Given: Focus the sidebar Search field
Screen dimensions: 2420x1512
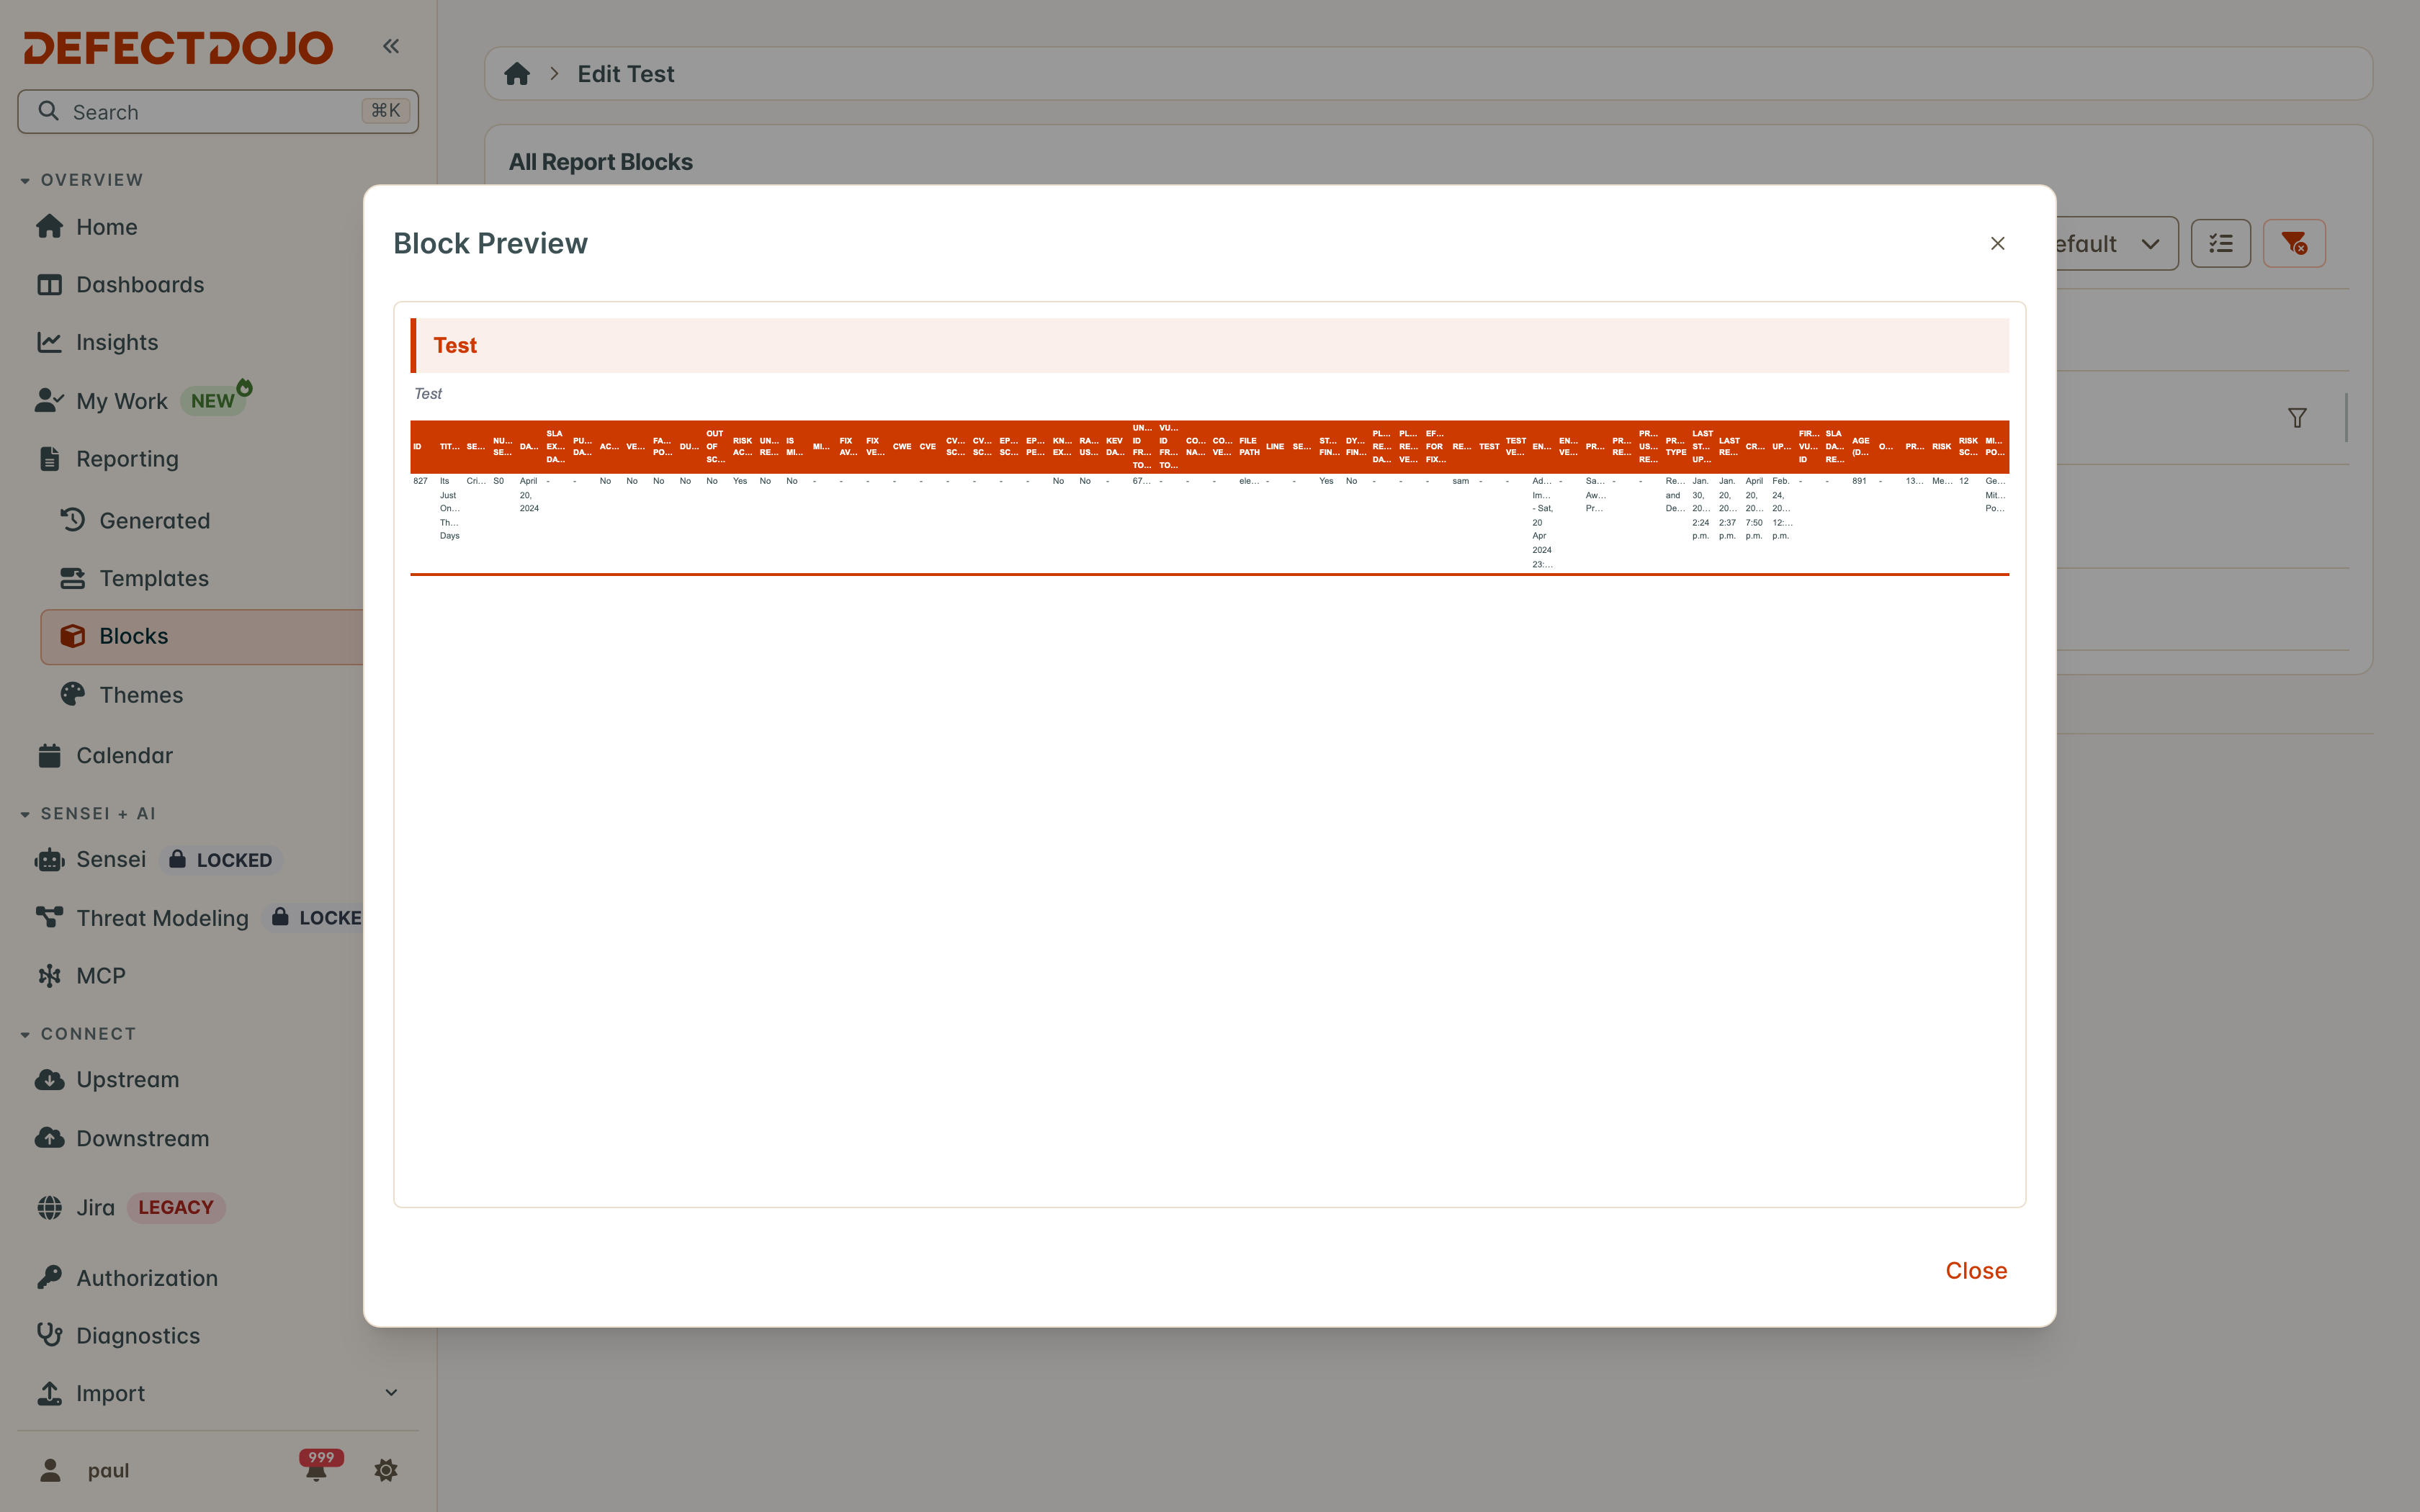Looking at the screenshot, I should tap(218, 112).
